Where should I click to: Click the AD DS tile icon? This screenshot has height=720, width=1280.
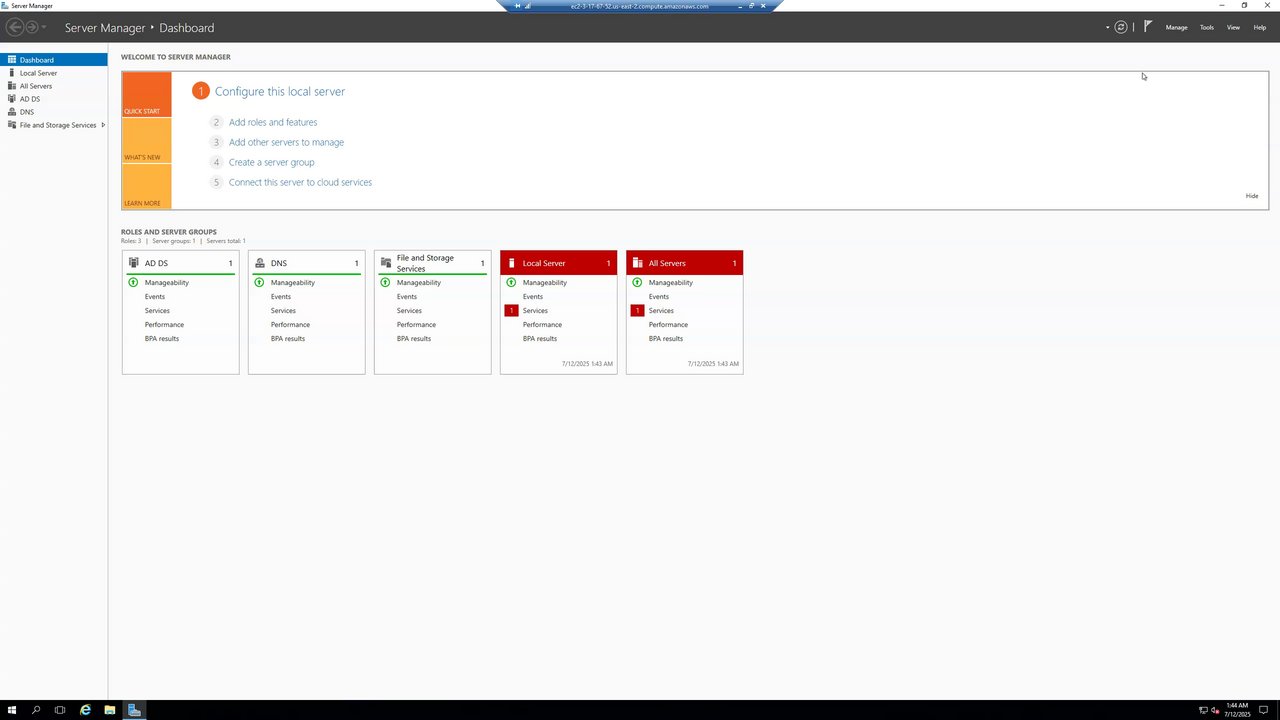click(134, 263)
